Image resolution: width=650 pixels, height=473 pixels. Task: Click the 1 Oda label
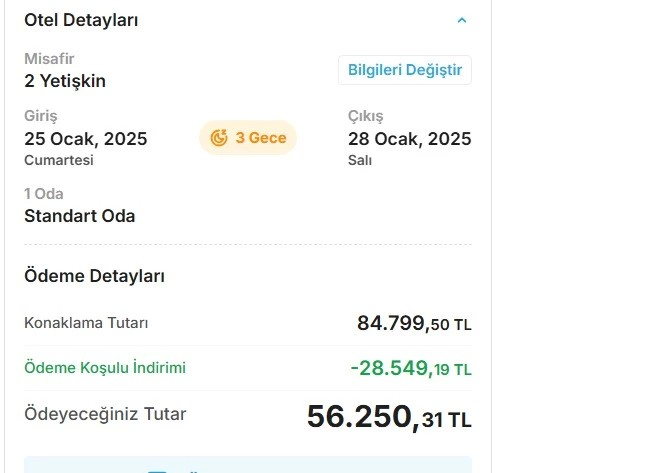(x=43, y=194)
